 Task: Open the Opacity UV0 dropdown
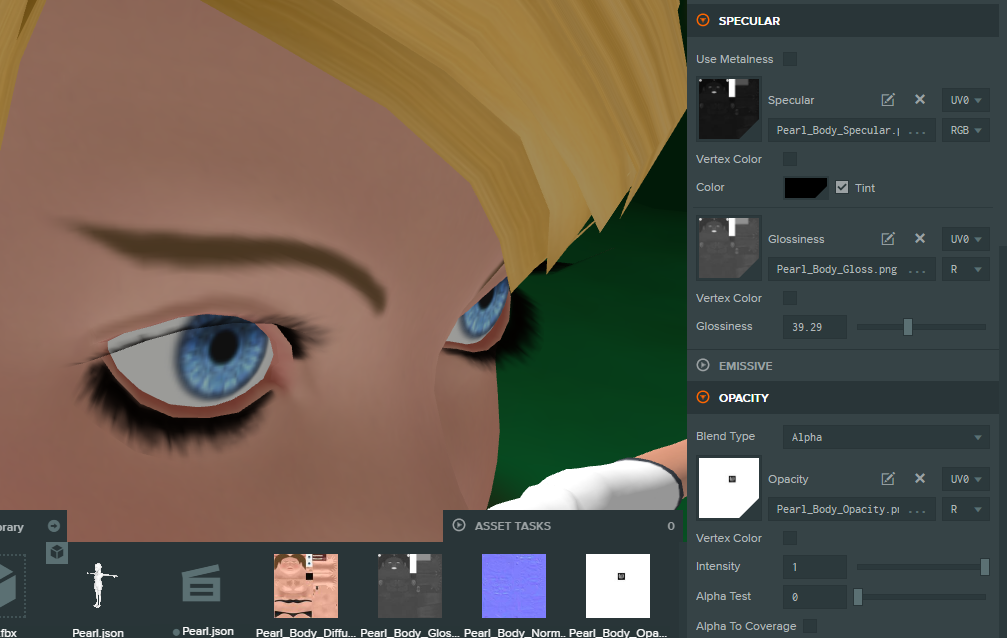[x=965, y=479]
